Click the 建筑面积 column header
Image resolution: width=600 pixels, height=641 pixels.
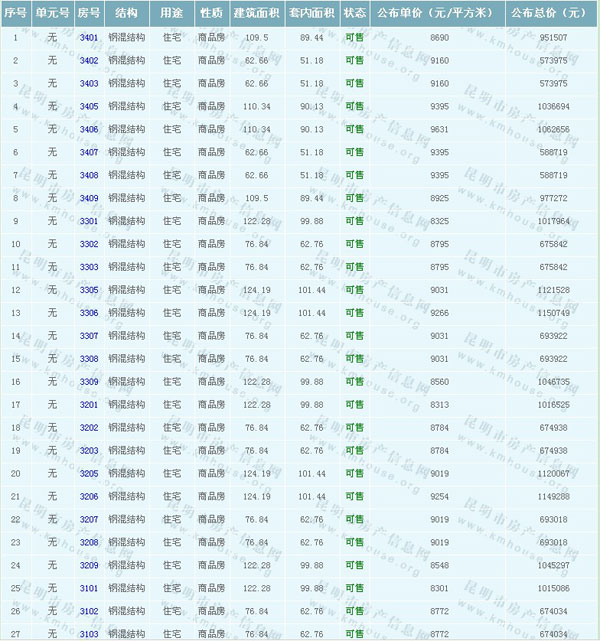tap(251, 14)
